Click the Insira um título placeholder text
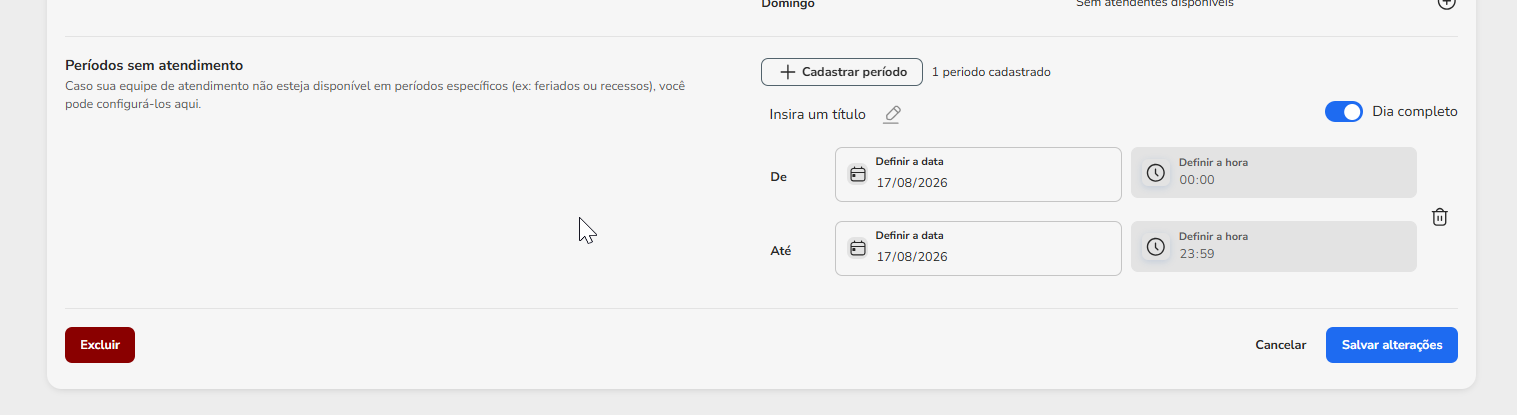 pyautogui.click(x=818, y=115)
